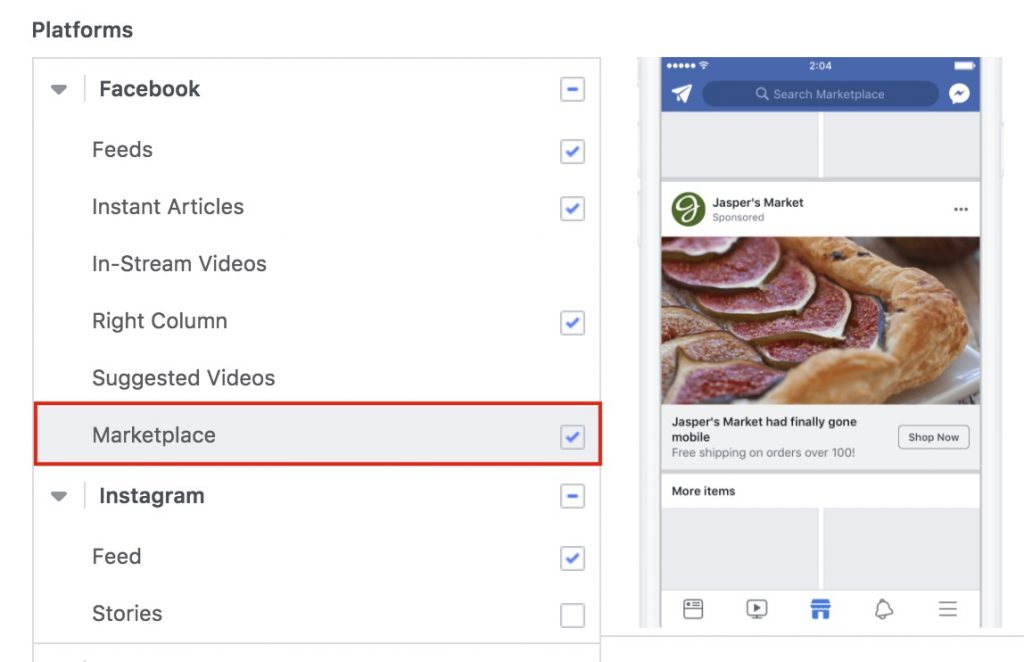Open the hamburger menu icon in bottom bar
Viewport: 1024px width, 662px height.
point(948,608)
